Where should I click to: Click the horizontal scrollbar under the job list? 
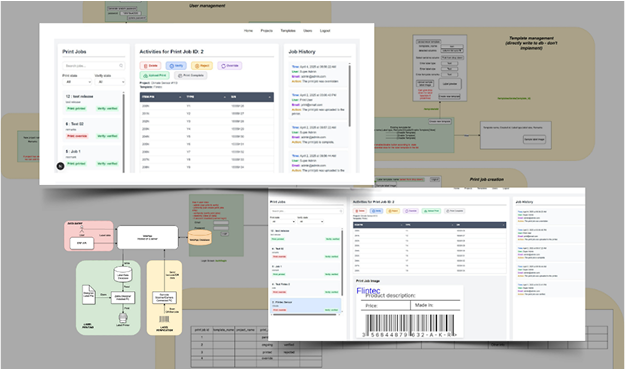[x=305, y=315]
